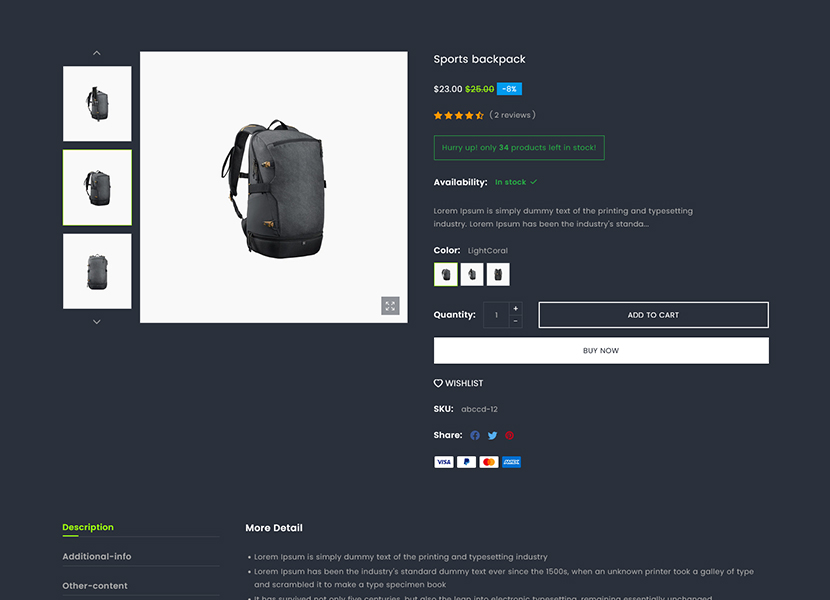Screen dimensions: 830x600
Task: Select the first color swatch
Action: 445,273
